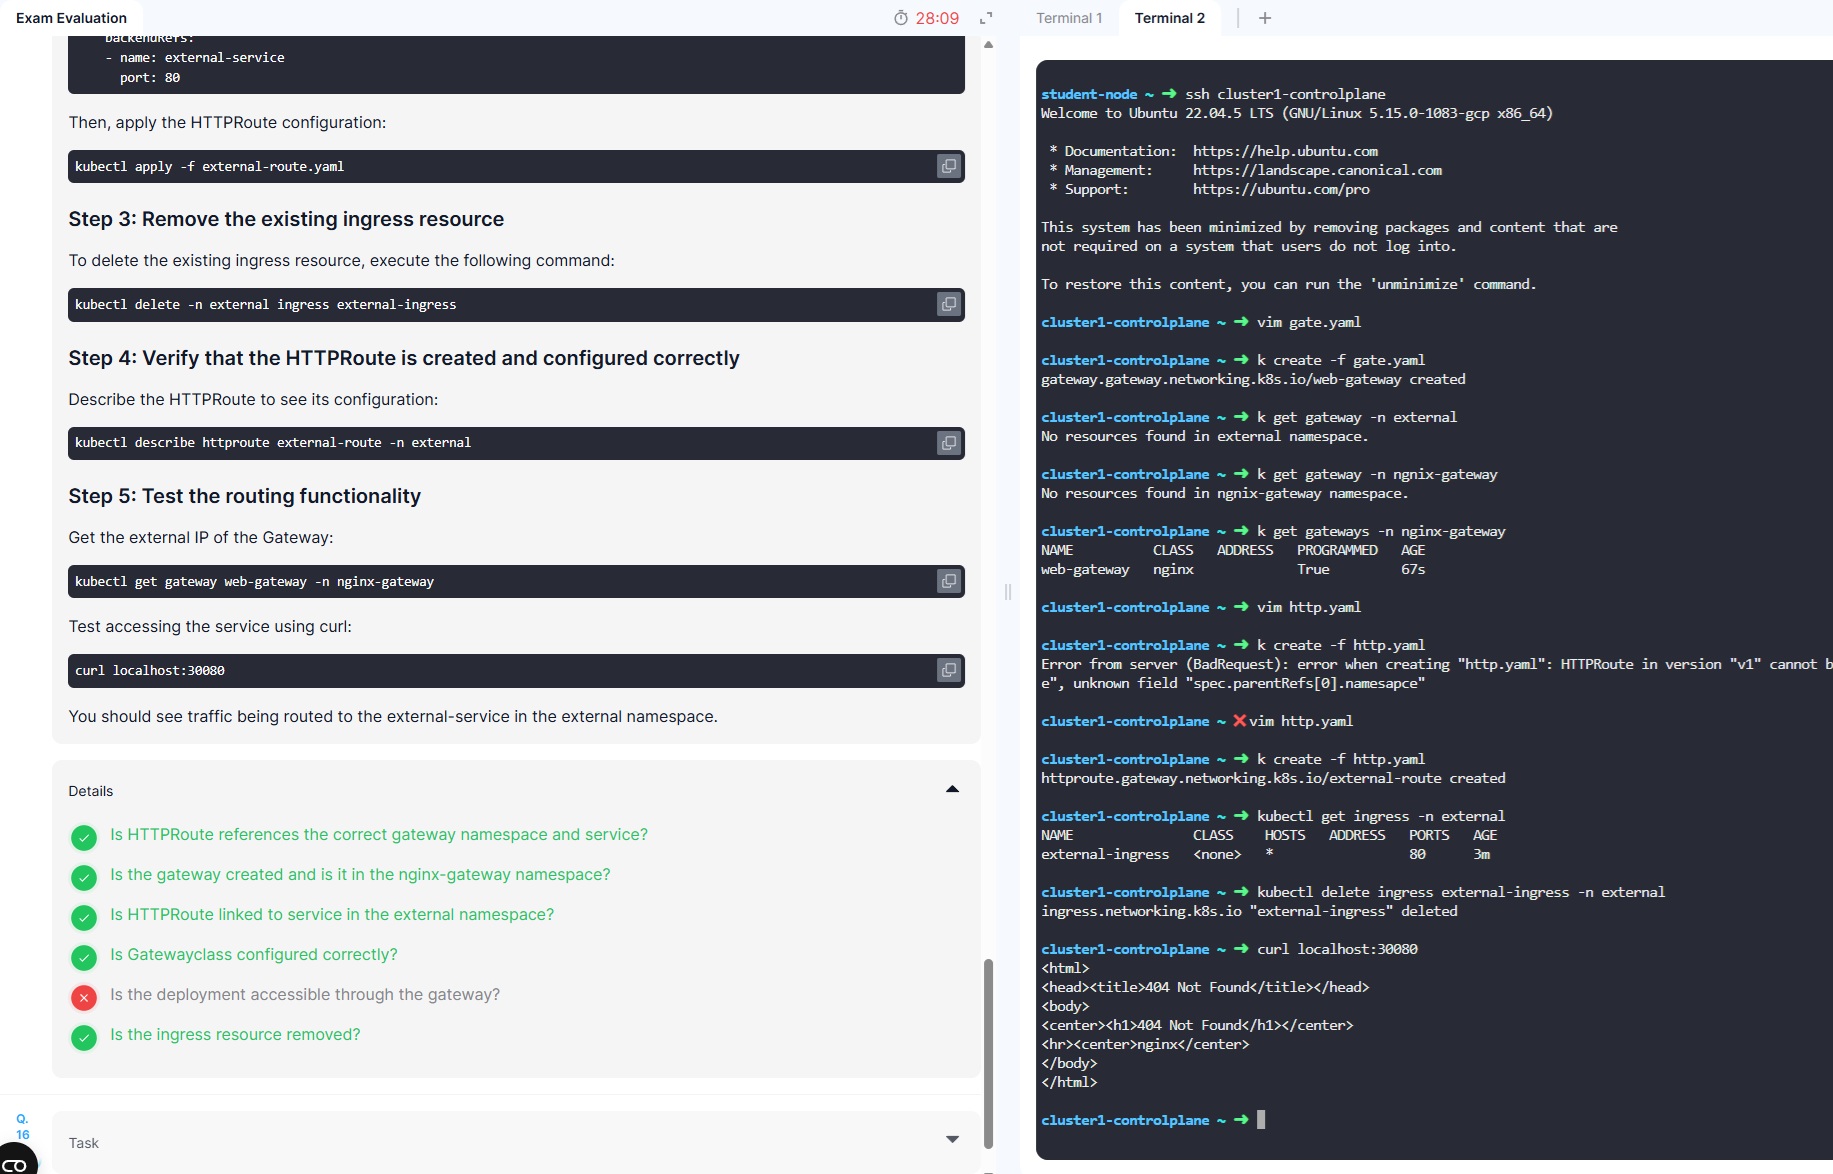Image resolution: width=1833 pixels, height=1174 pixels.
Task: Click the 'Details' section label
Action: click(91, 791)
